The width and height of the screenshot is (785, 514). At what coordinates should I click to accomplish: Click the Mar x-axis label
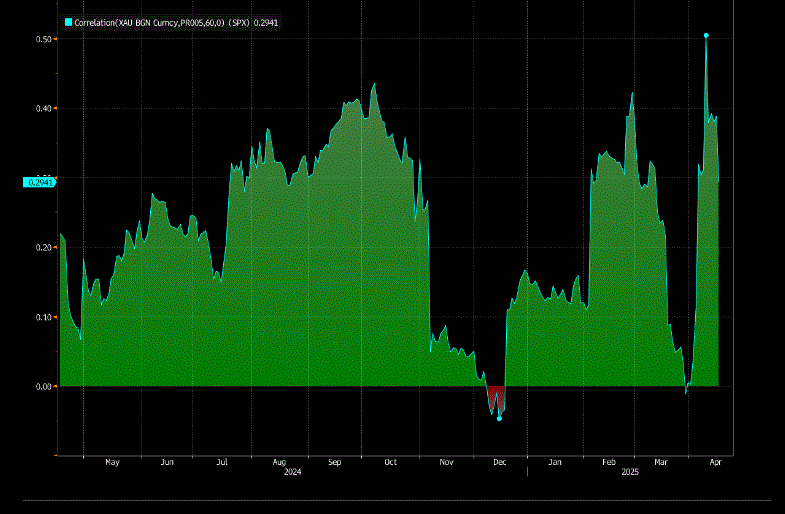pyautogui.click(x=661, y=462)
